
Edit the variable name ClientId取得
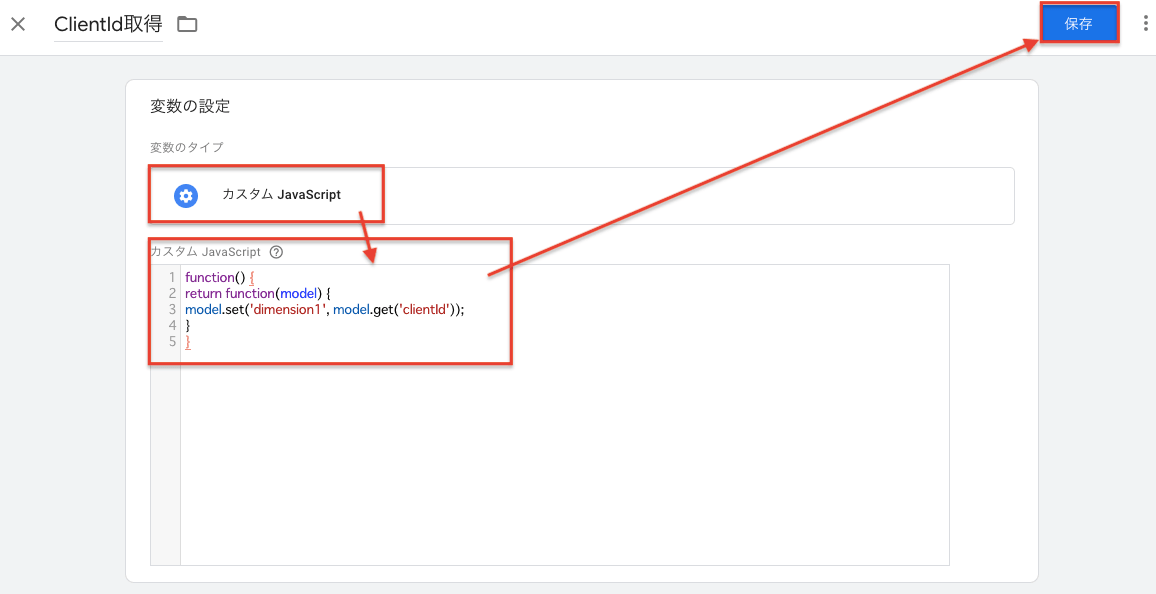coord(108,24)
